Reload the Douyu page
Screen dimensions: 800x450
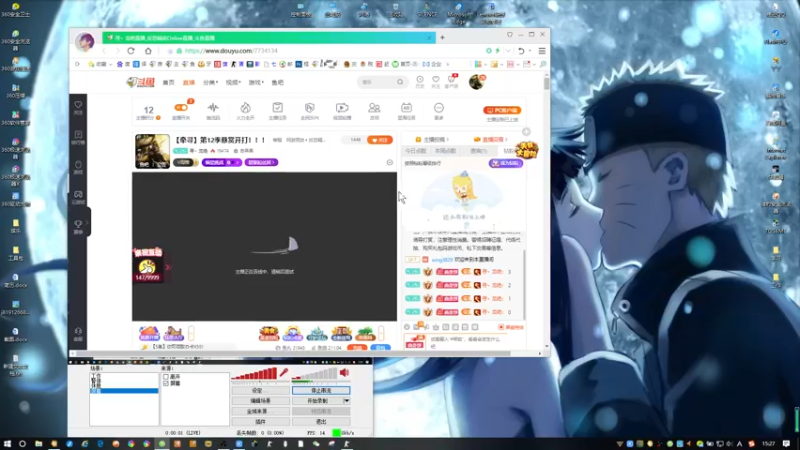[131, 51]
